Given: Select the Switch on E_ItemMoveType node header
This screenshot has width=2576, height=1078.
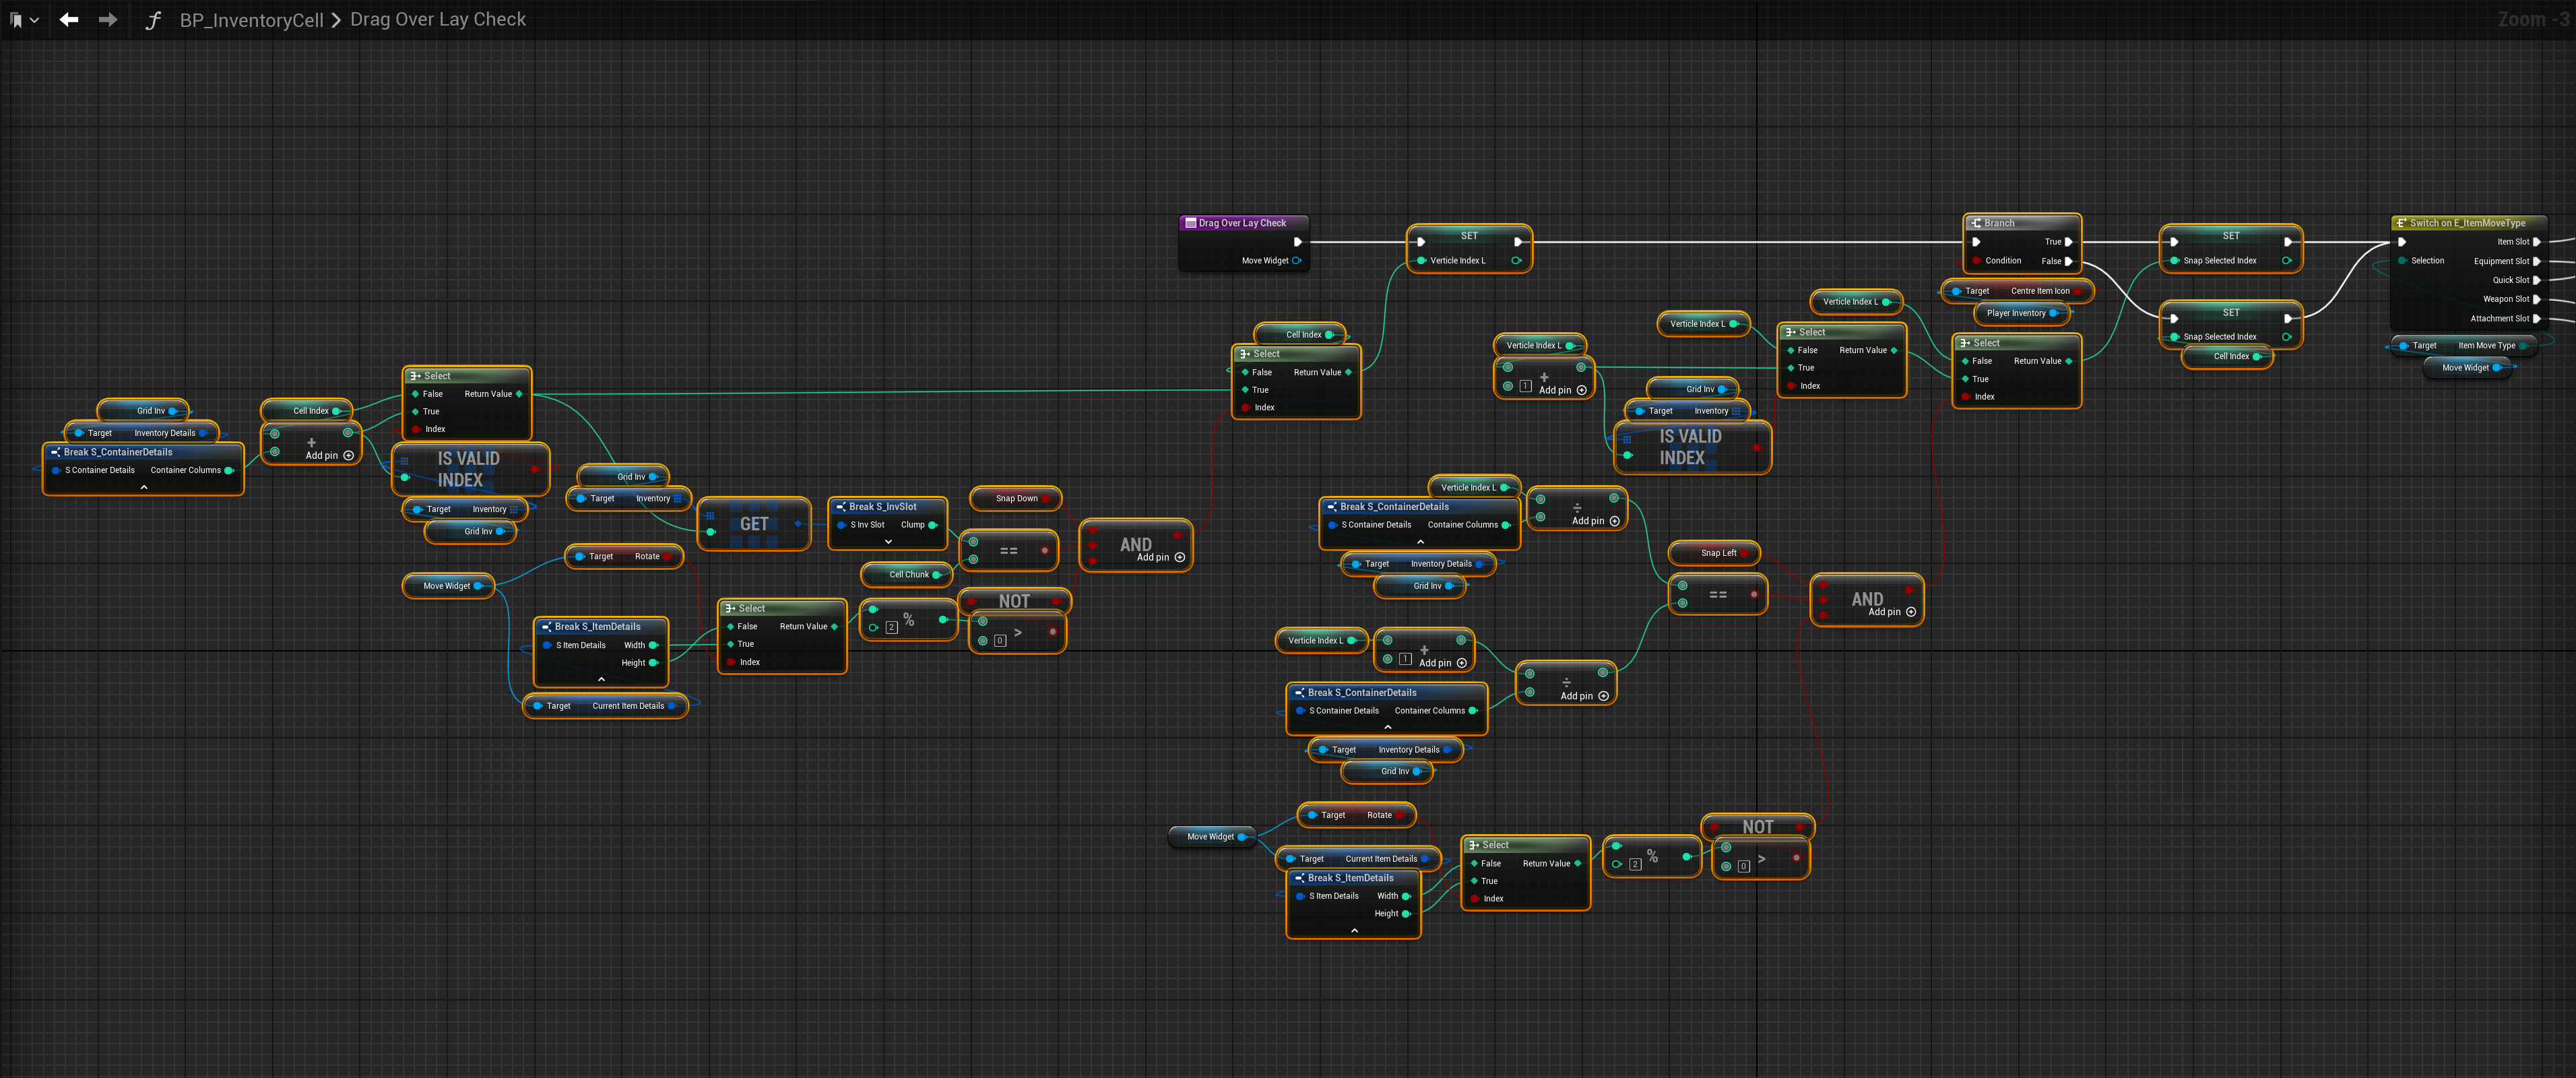Looking at the screenshot, I should (2466, 223).
